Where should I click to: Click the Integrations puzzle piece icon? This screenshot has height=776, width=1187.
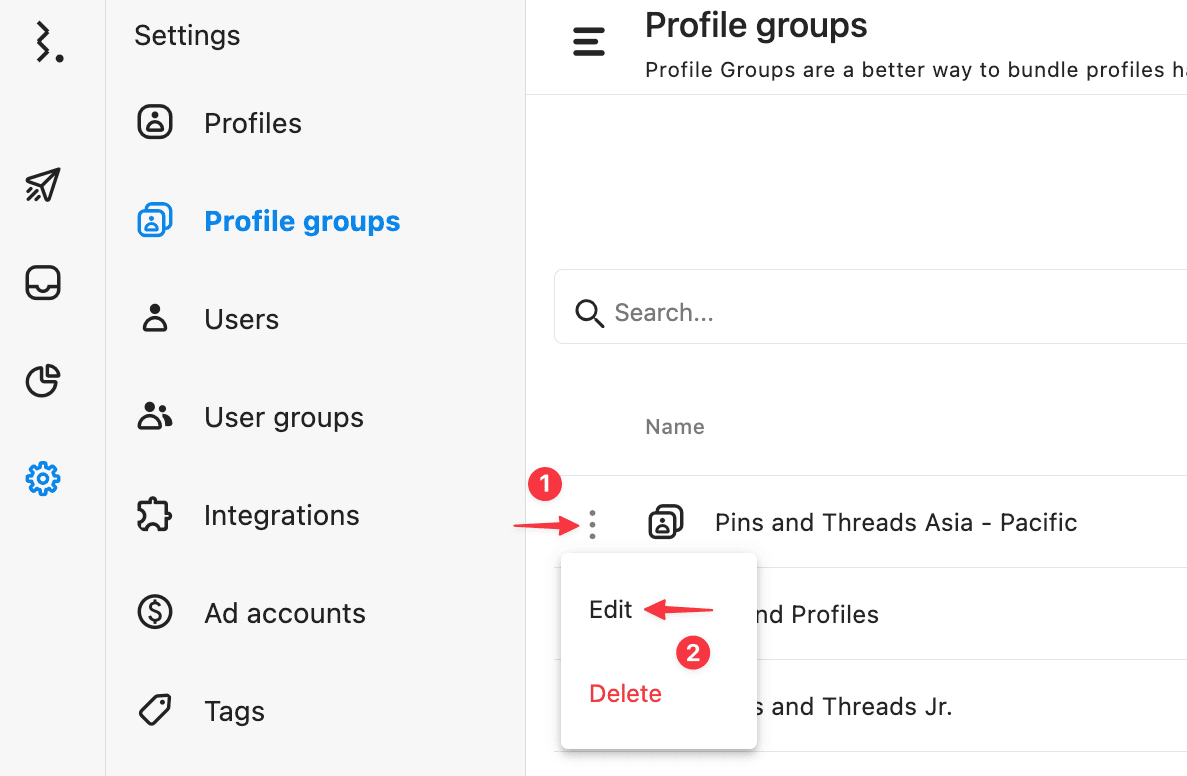click(155, 515)
